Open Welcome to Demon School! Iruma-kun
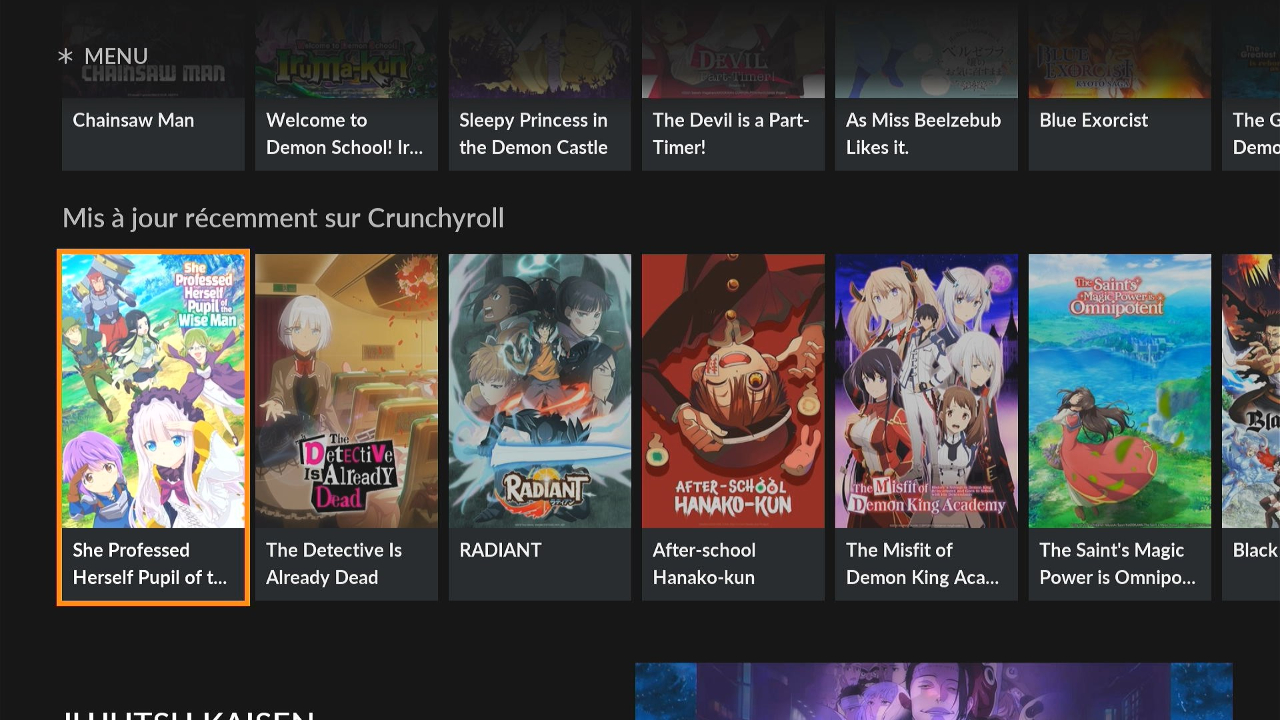This screenshot has height=720, width=1280. click(346, 50)
